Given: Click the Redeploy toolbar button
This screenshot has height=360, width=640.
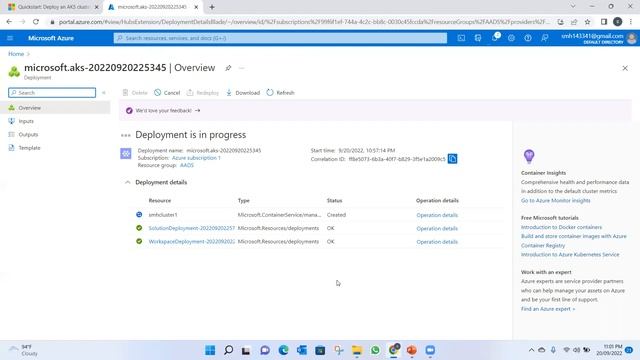Looking at the screenshot, I should pyautogui.click(x=203, y=93).
